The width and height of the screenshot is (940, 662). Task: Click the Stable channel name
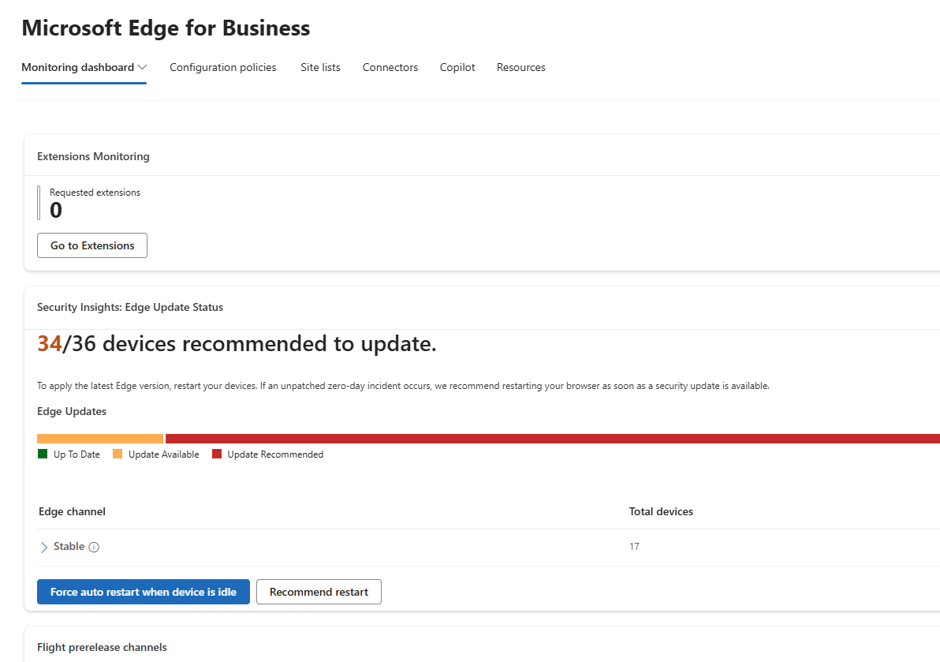click(69, 546)
